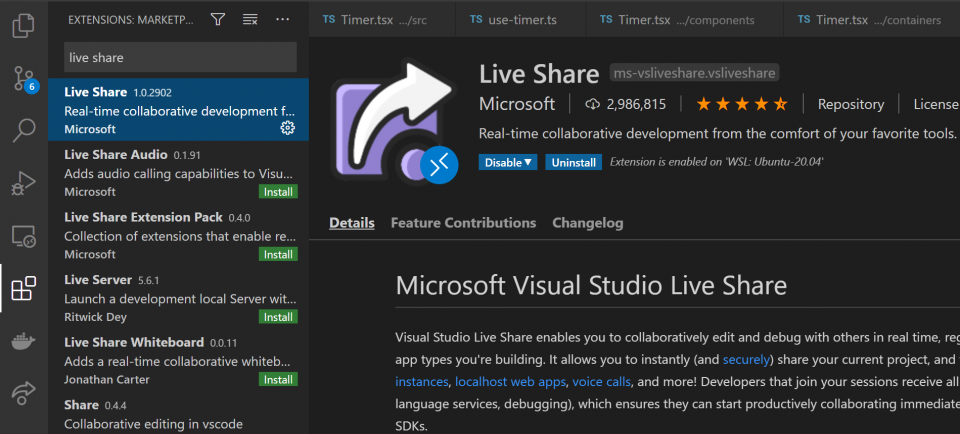The width and height of the screenshot is (960, 434).
Task: Click the Microsoft Visual Studio Live Share heading
Action: click(x=591, y=286)
